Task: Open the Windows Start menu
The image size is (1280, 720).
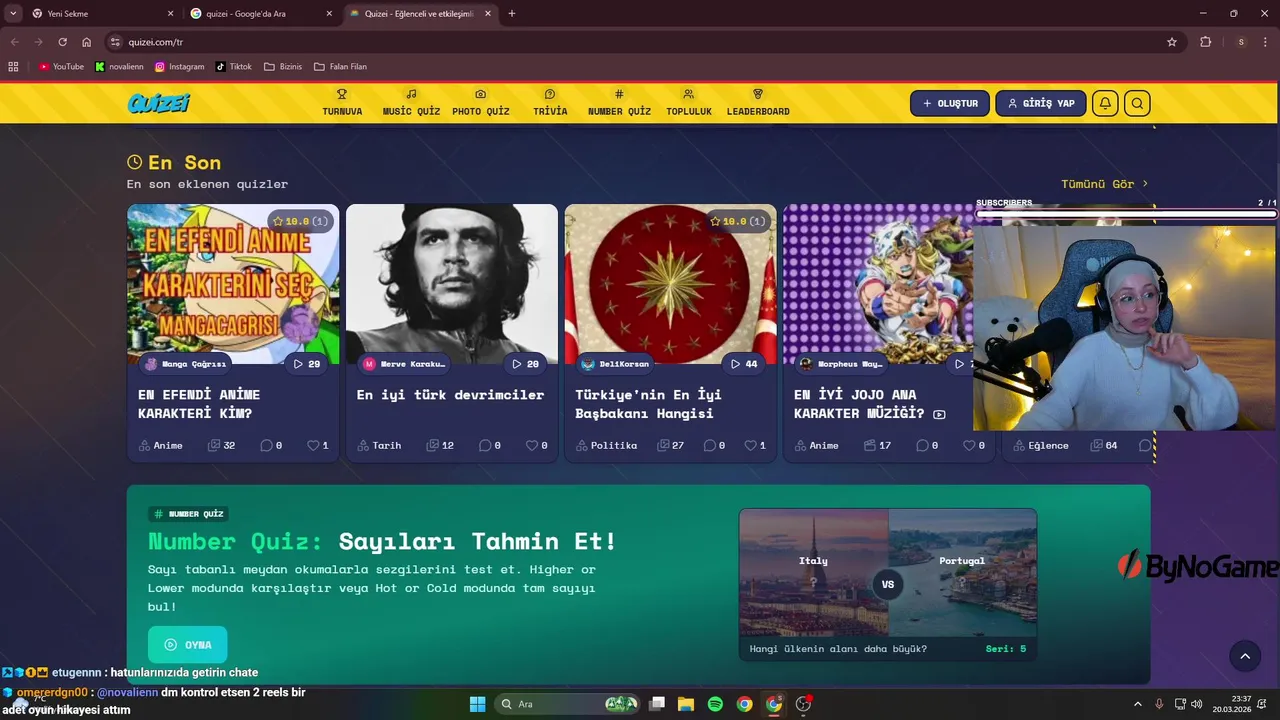Action: pos(477,704)
